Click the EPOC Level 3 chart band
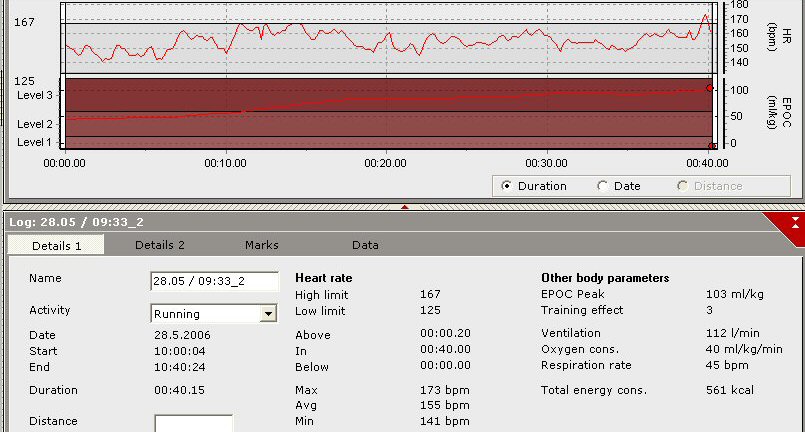The width and height of the screenshot is (805, 432). pos(380,95)
